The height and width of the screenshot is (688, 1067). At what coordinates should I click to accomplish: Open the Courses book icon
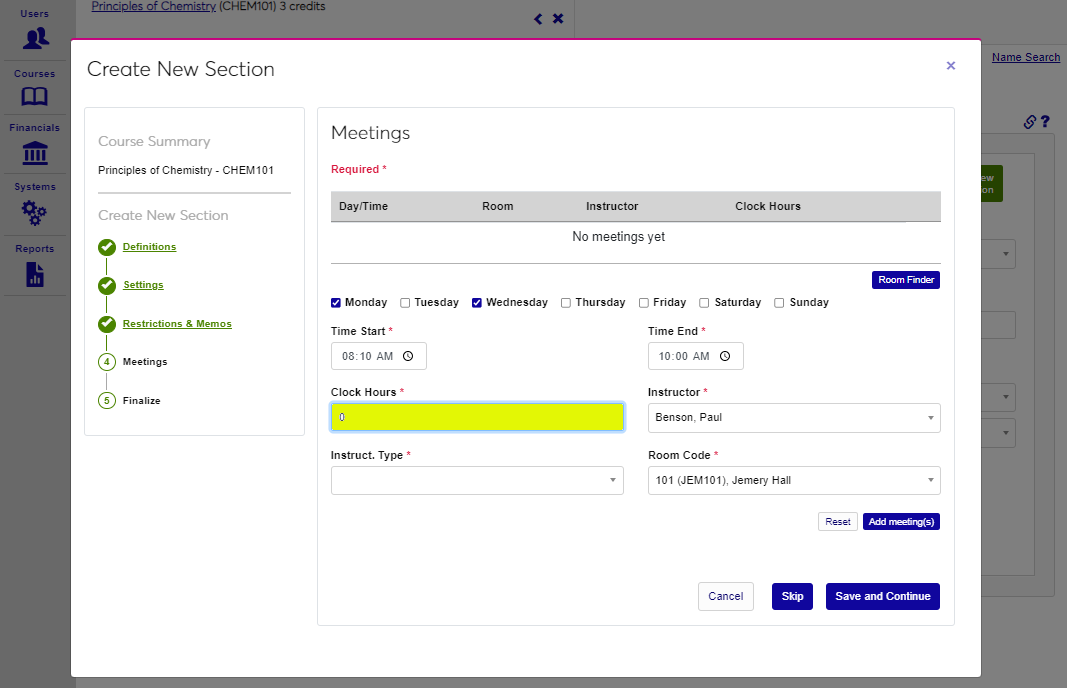coord(35,96)
